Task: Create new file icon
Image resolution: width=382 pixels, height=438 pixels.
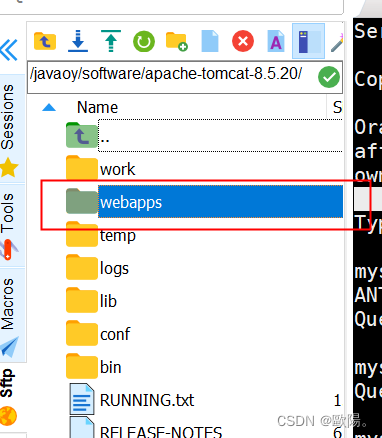Action: [210, 41]
